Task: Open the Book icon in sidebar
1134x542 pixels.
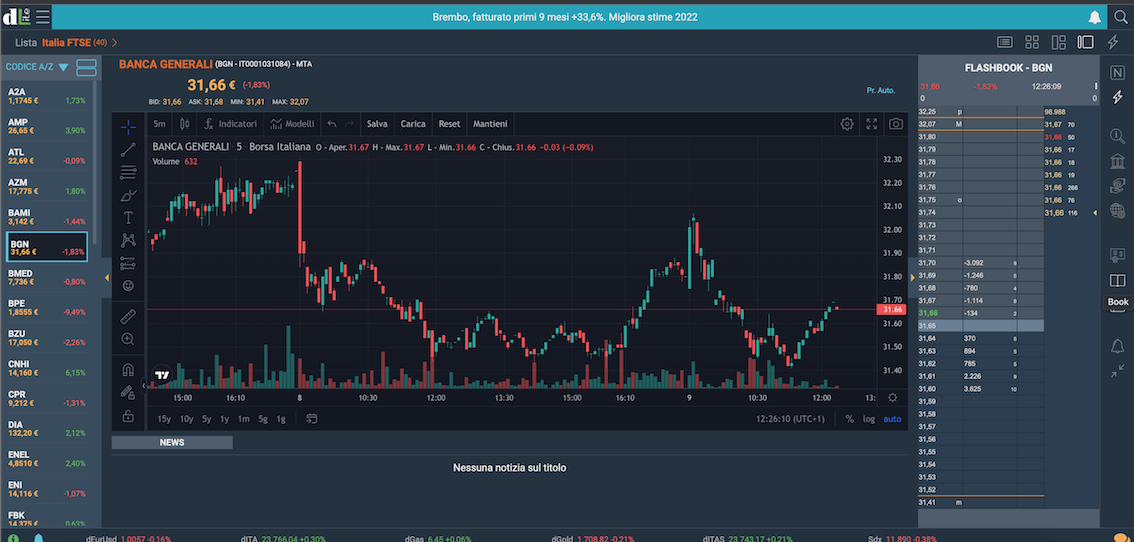Action: coord(1117,280)
